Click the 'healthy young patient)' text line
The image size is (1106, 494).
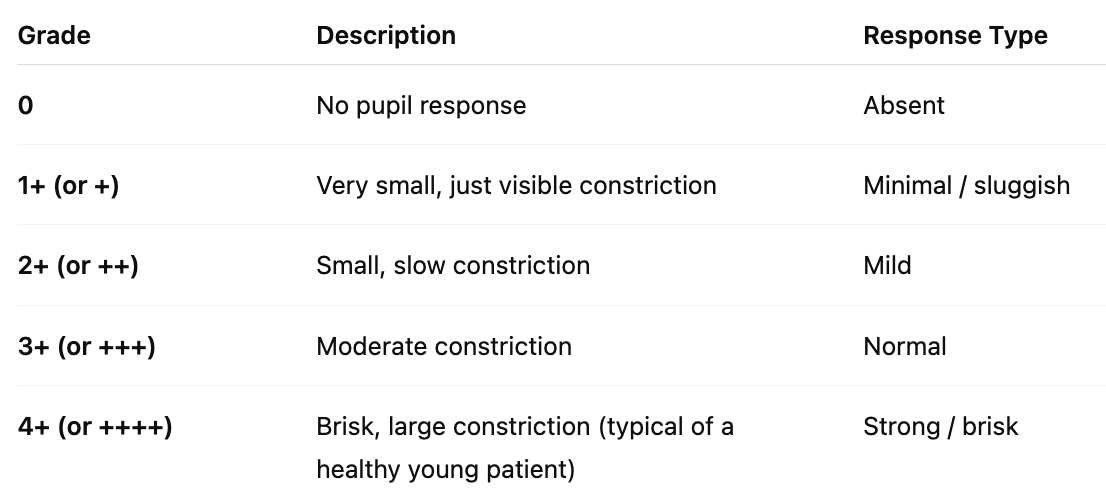(446, 467)
